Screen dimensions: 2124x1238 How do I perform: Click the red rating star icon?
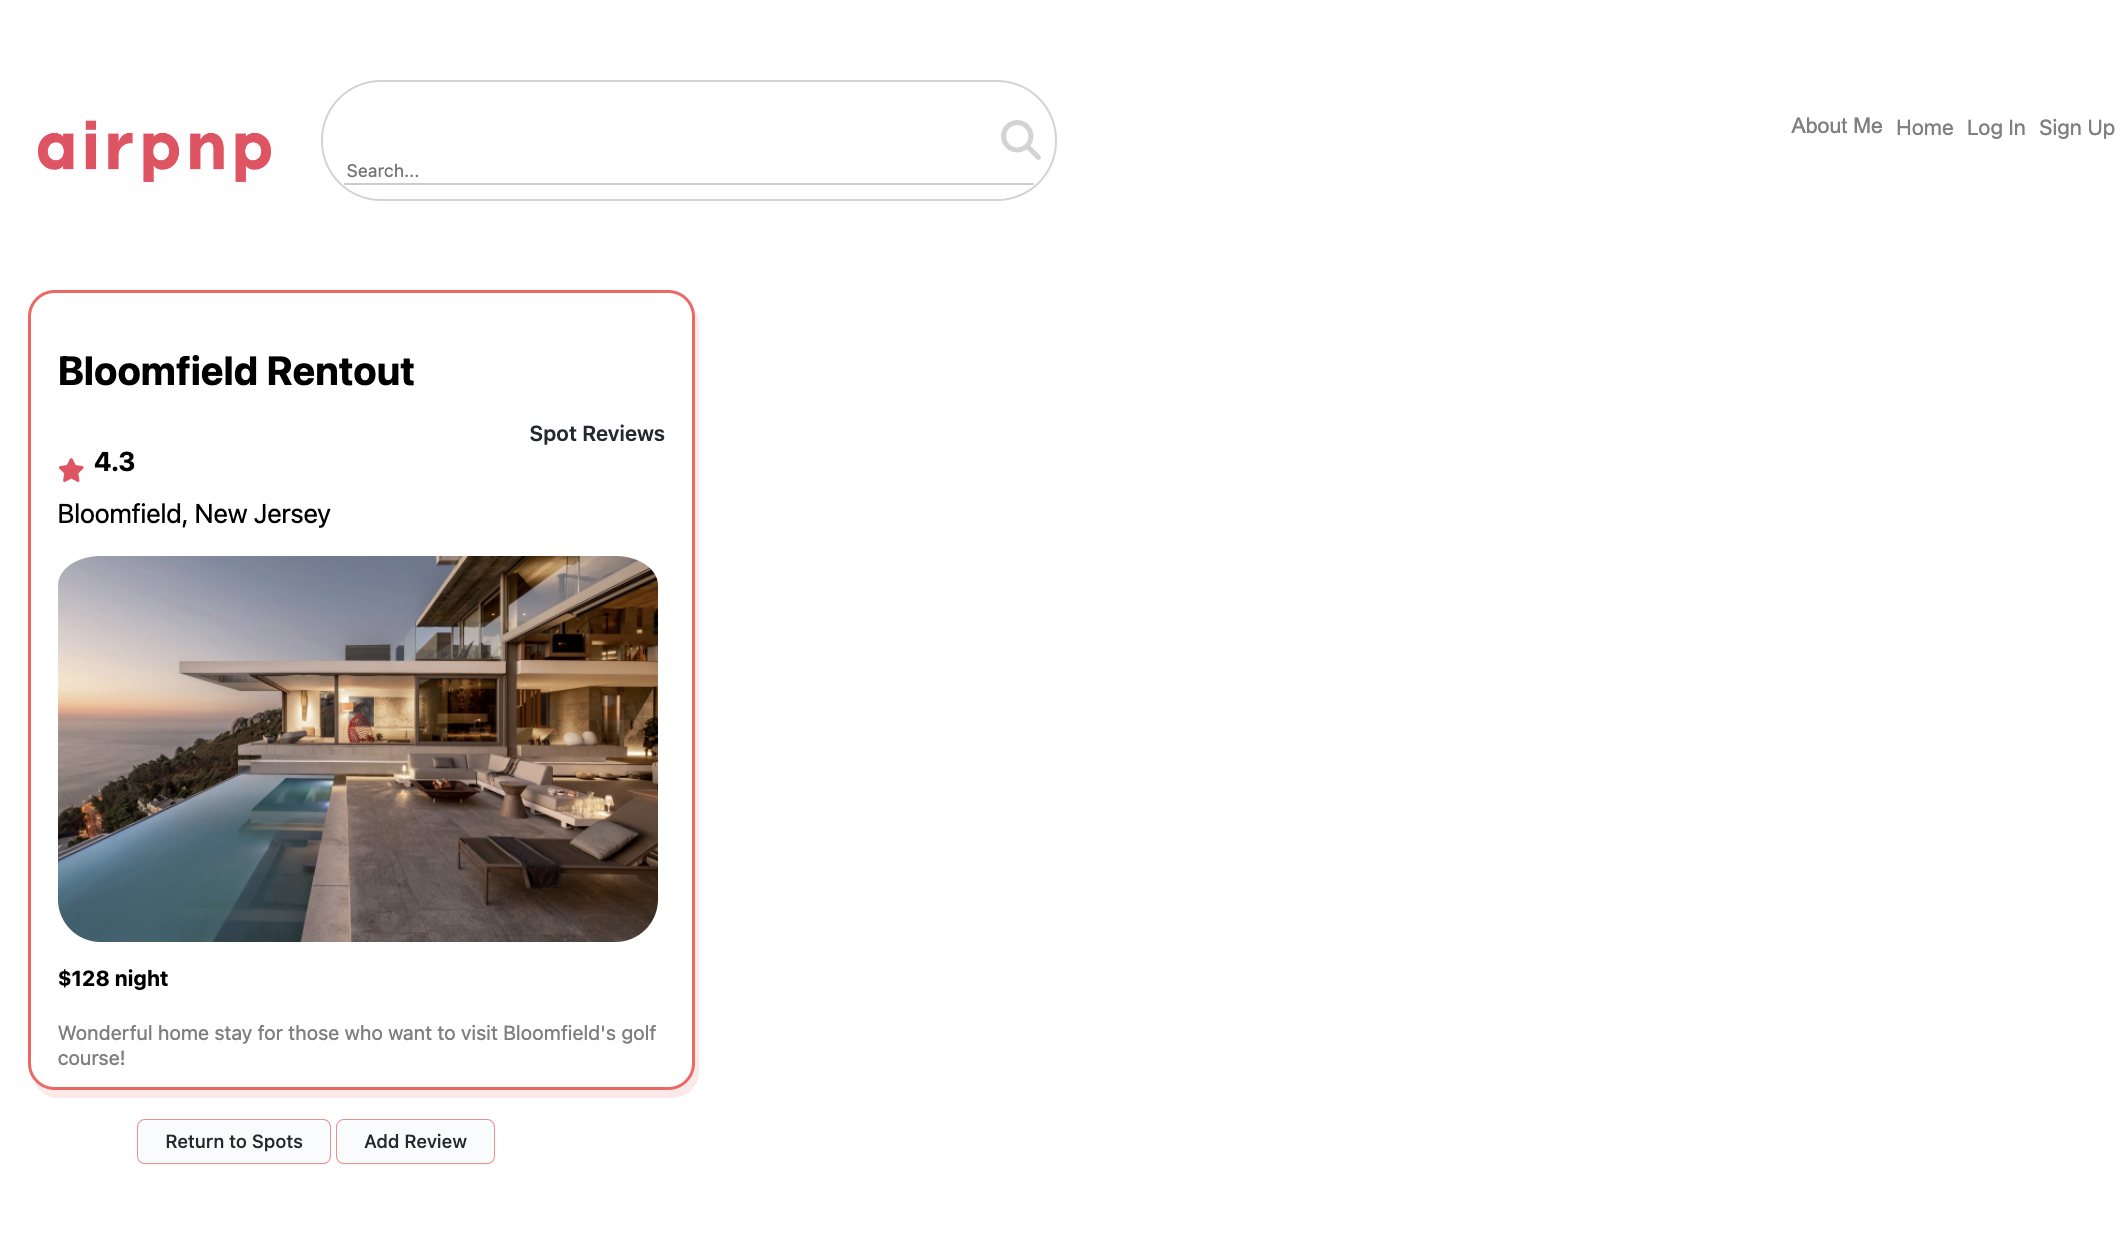point(71,469)
